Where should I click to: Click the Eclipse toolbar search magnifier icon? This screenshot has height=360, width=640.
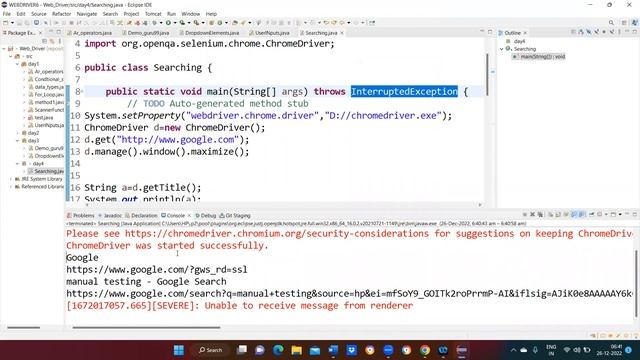click(x=611, y=23)
